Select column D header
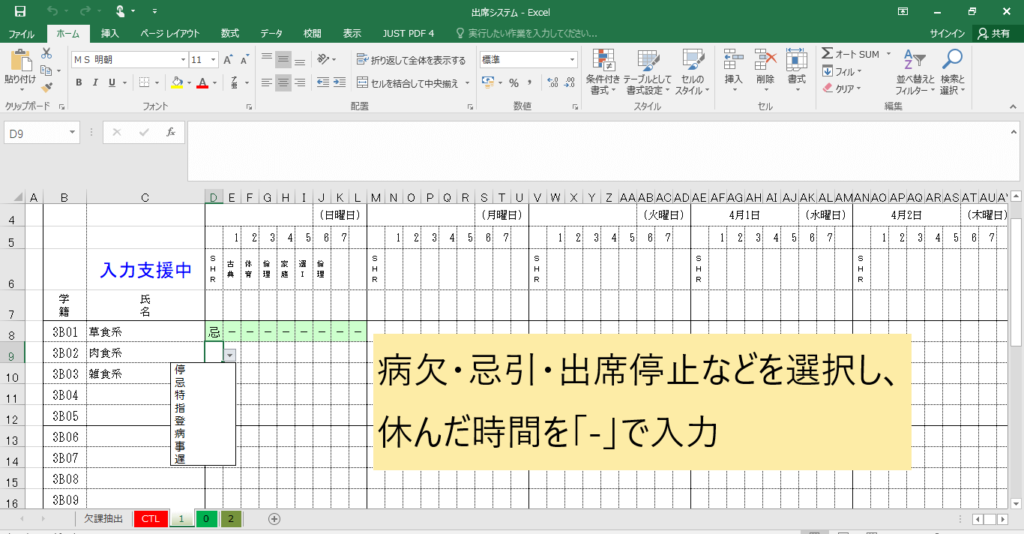Viewport: 1024px width, 534px height. (214, 197)
